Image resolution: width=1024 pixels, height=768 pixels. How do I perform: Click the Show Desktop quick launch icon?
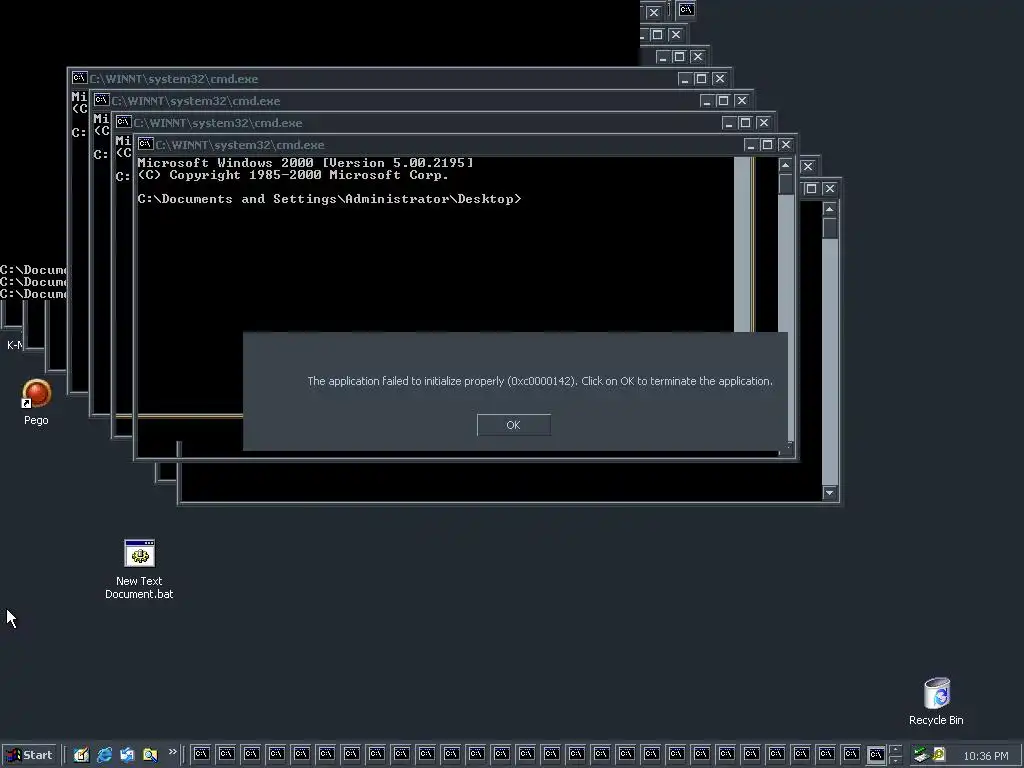tap(81, 755)
